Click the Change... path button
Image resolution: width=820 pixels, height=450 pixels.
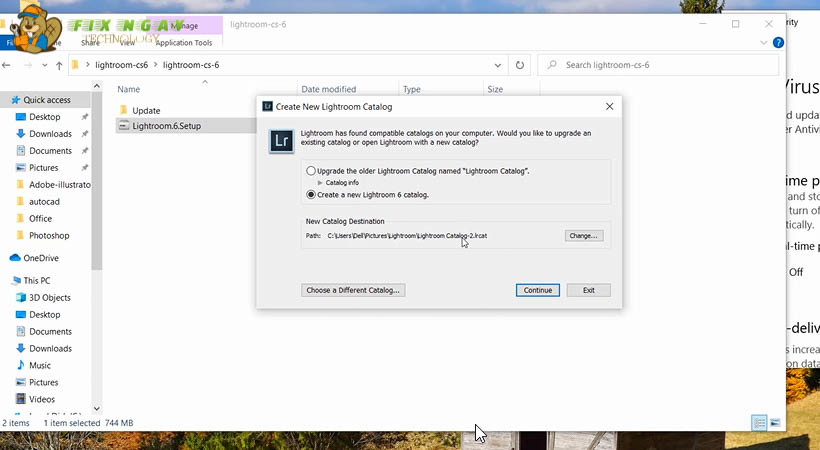click(583, 236)
